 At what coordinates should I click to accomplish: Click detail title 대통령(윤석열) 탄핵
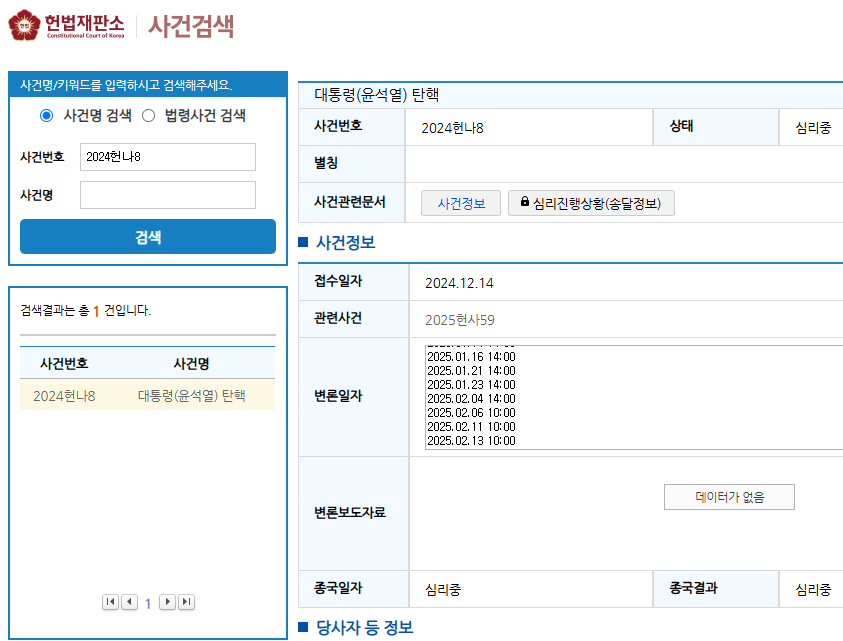pos(377,95)
